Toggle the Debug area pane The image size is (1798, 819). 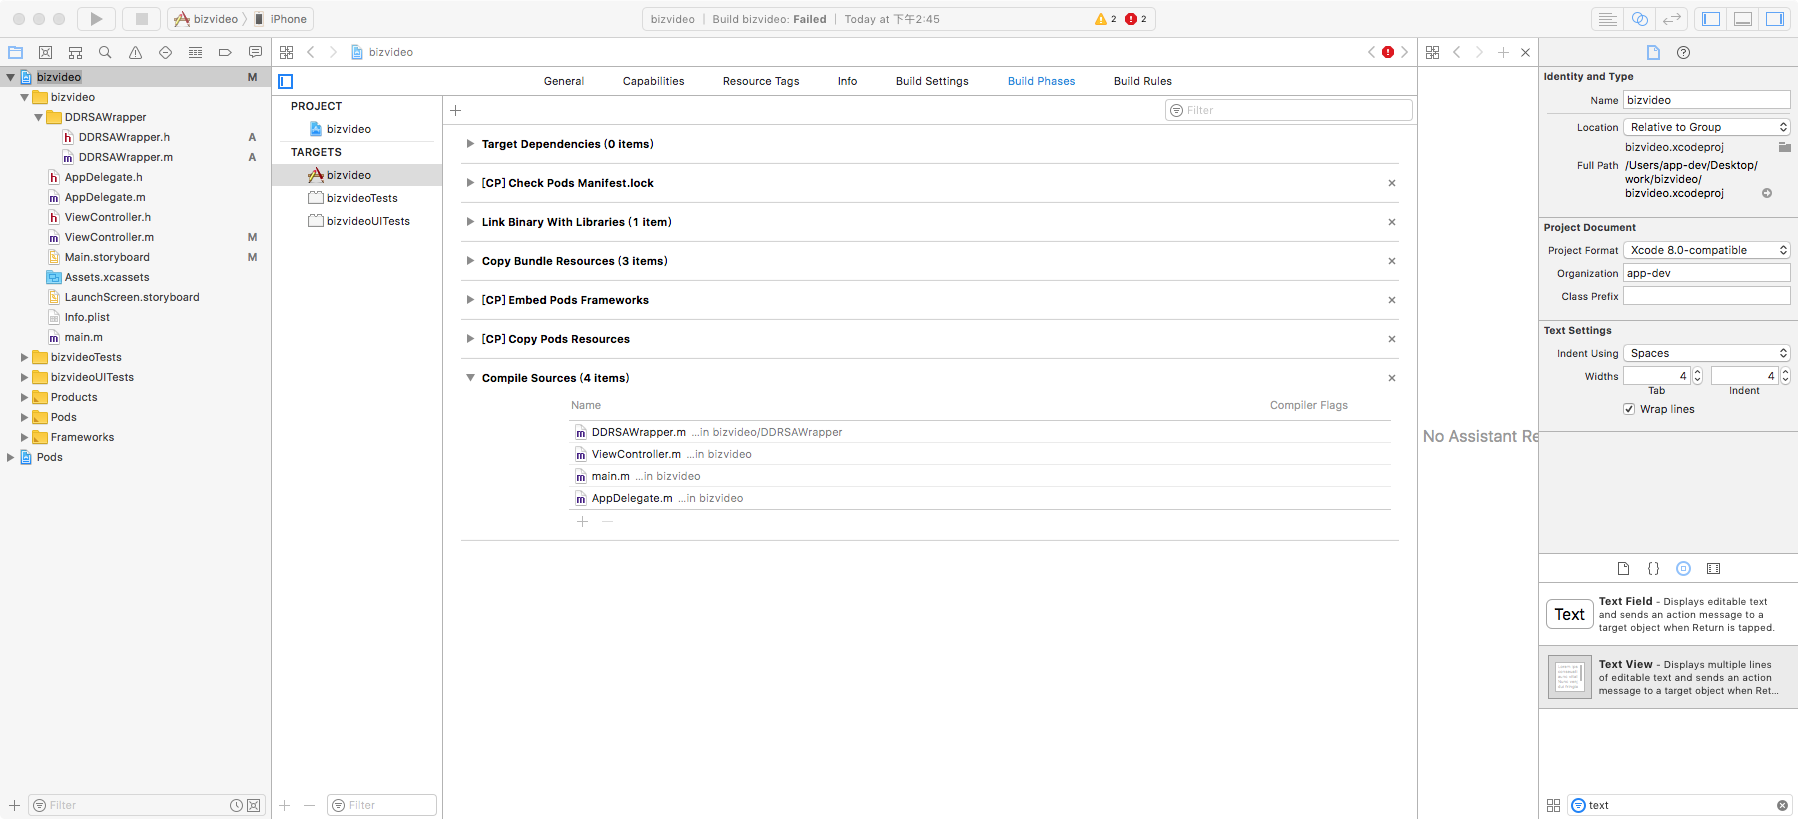1743,19
